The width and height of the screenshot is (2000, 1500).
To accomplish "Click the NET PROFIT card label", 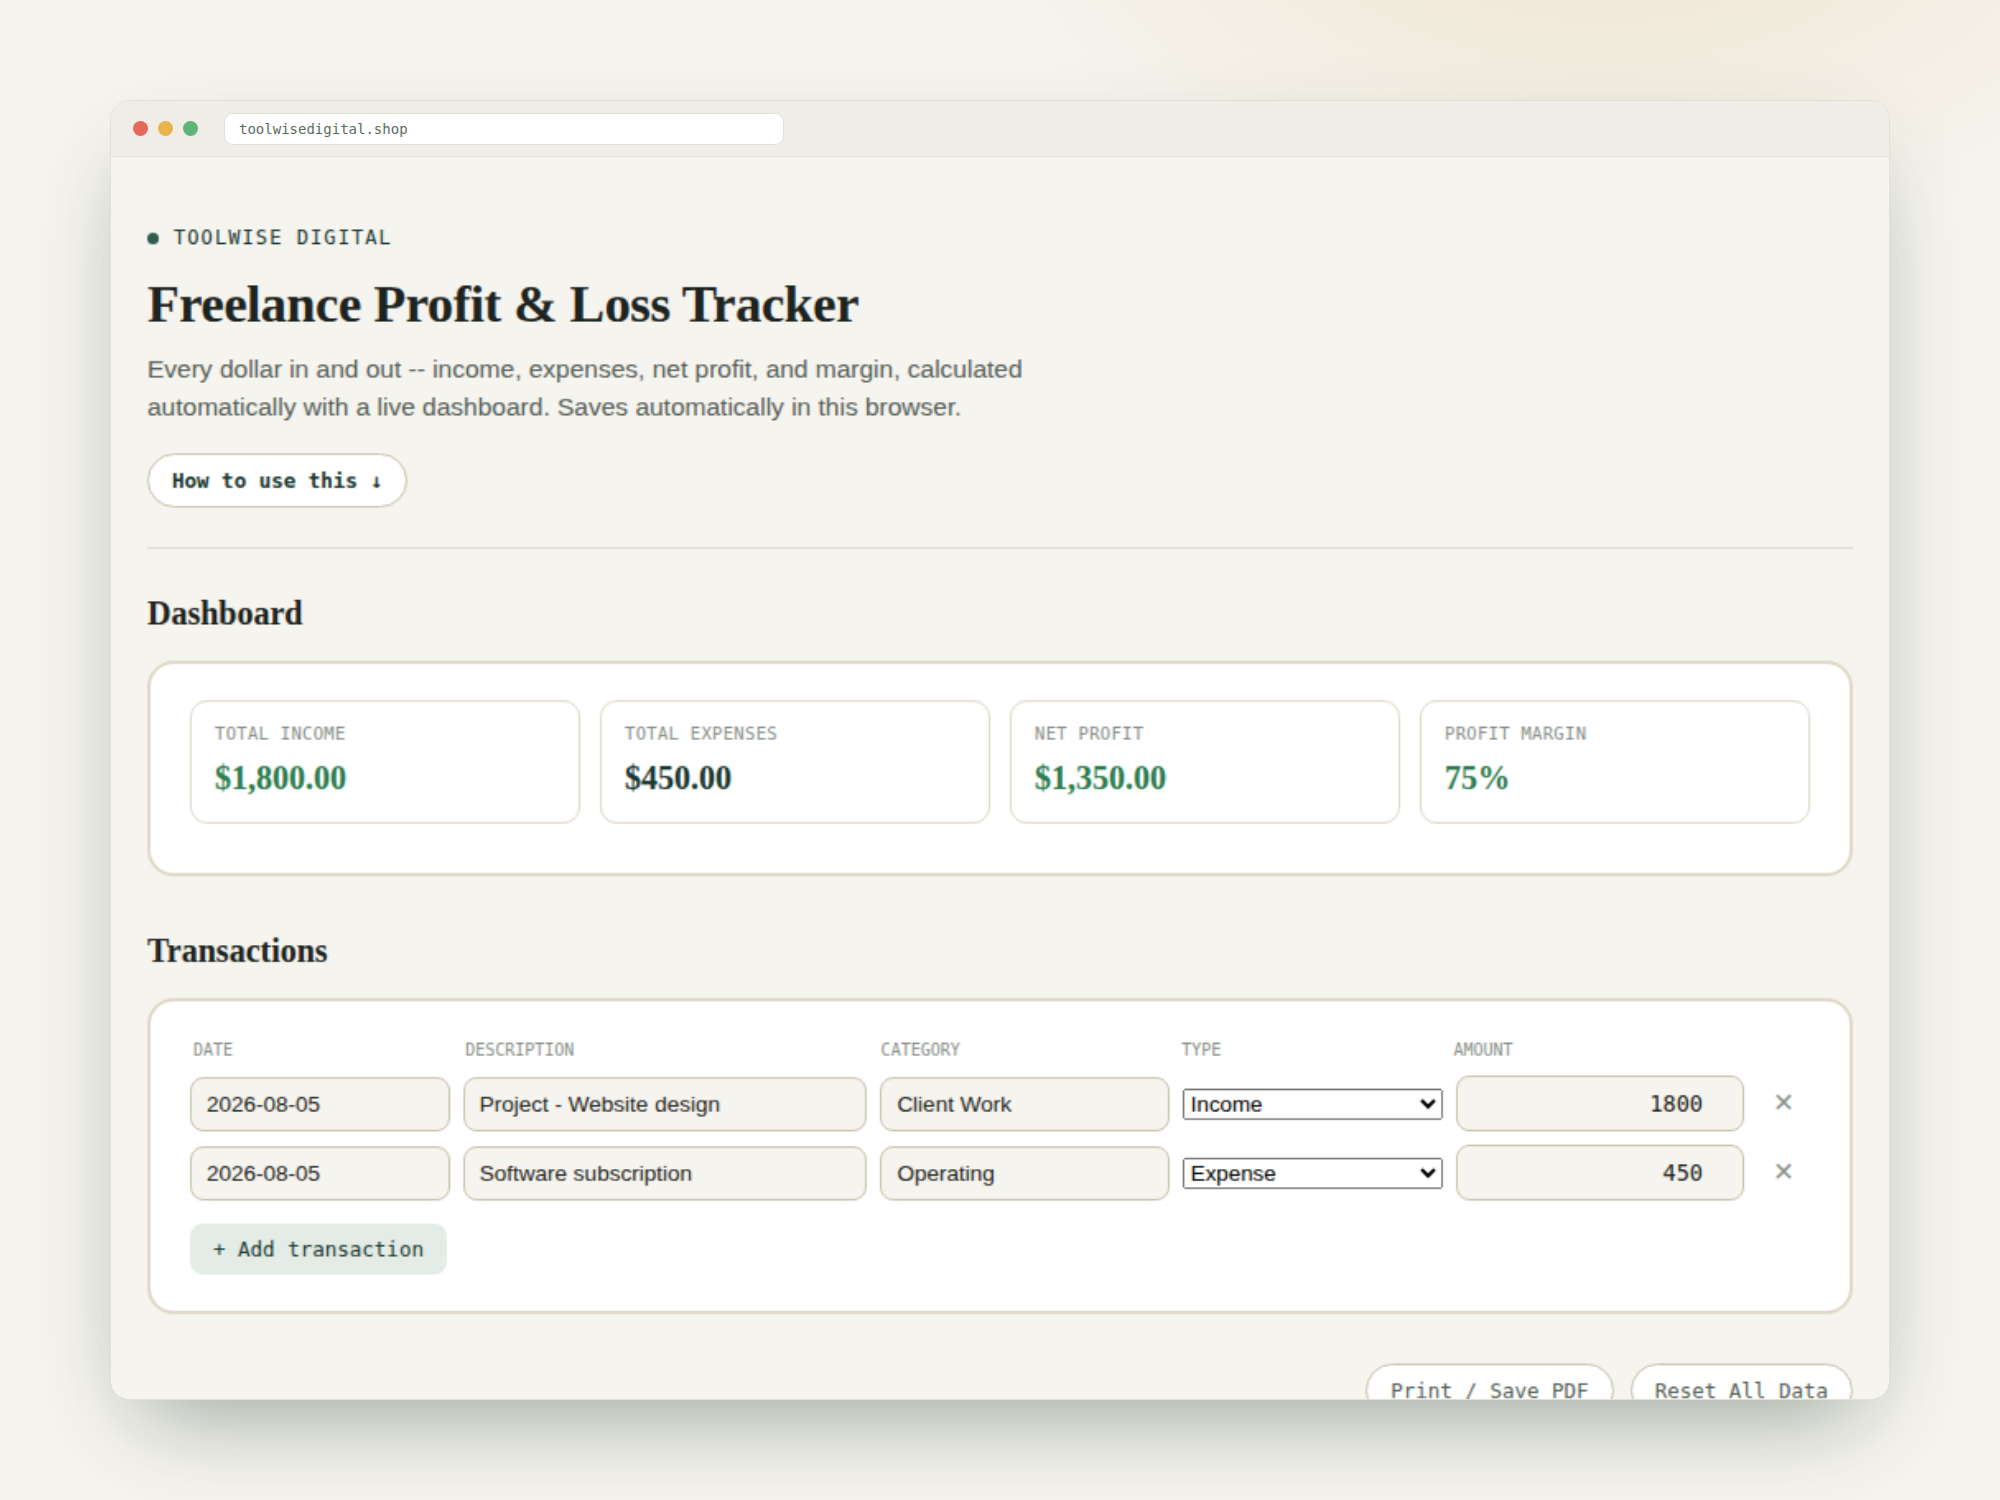I will point(1089,733).
